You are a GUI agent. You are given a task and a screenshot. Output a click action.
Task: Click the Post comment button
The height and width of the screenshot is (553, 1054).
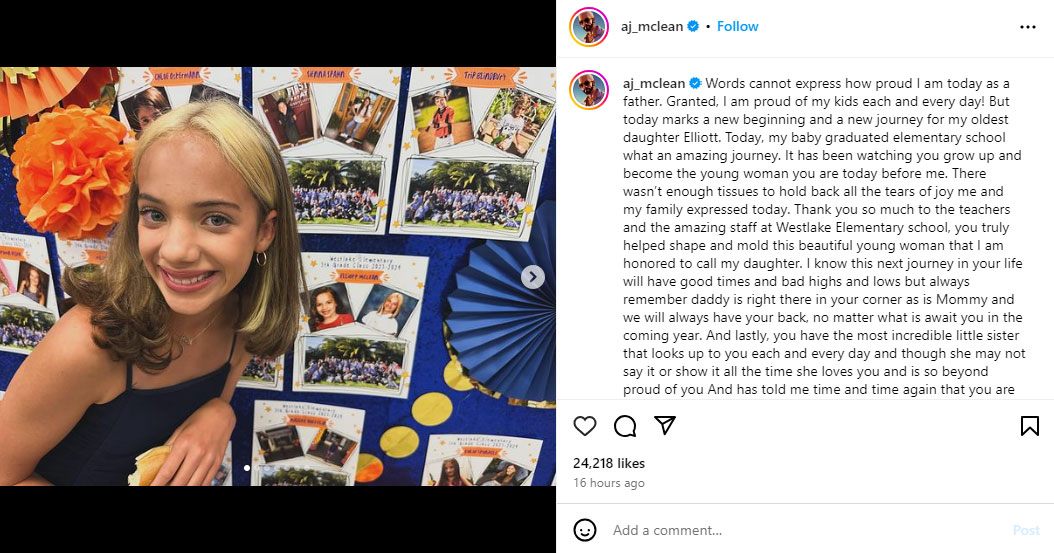tap(1026, 530)
